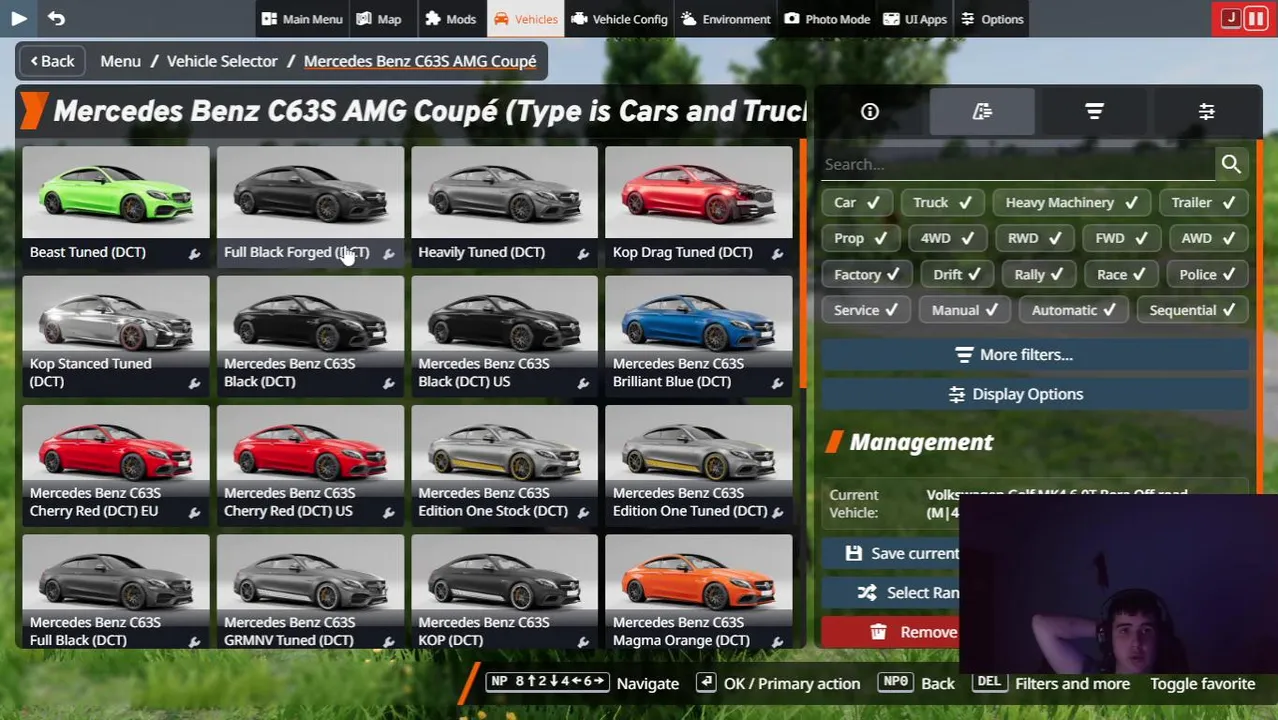Toggle the Factory filter chip

point(866,274)
